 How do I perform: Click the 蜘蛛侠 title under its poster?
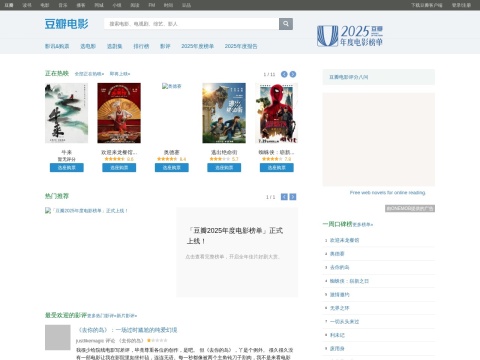coord(276,152)
